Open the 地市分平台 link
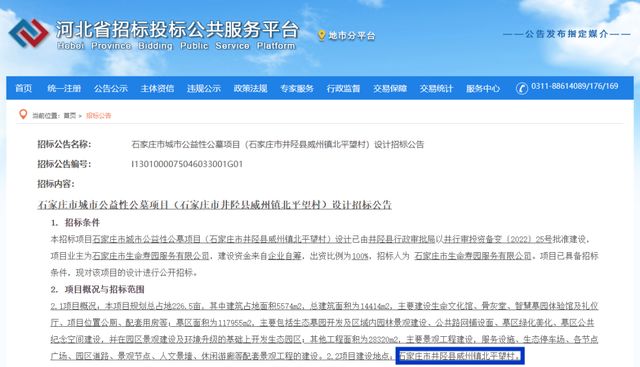Image resolution: width=640 pixels, height=367 pixels. click(x=352, y=36)
